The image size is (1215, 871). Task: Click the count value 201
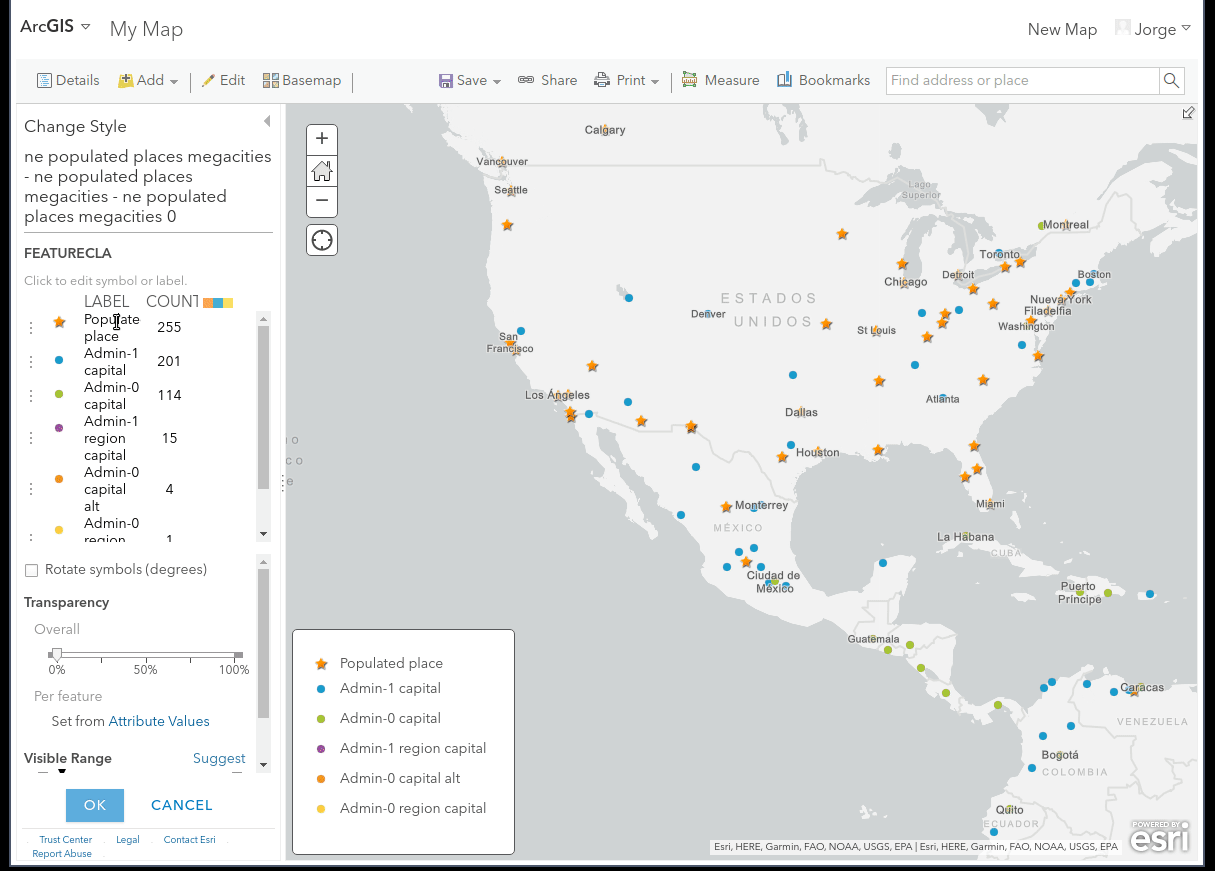pyautogui.click(x=169, y=361)
